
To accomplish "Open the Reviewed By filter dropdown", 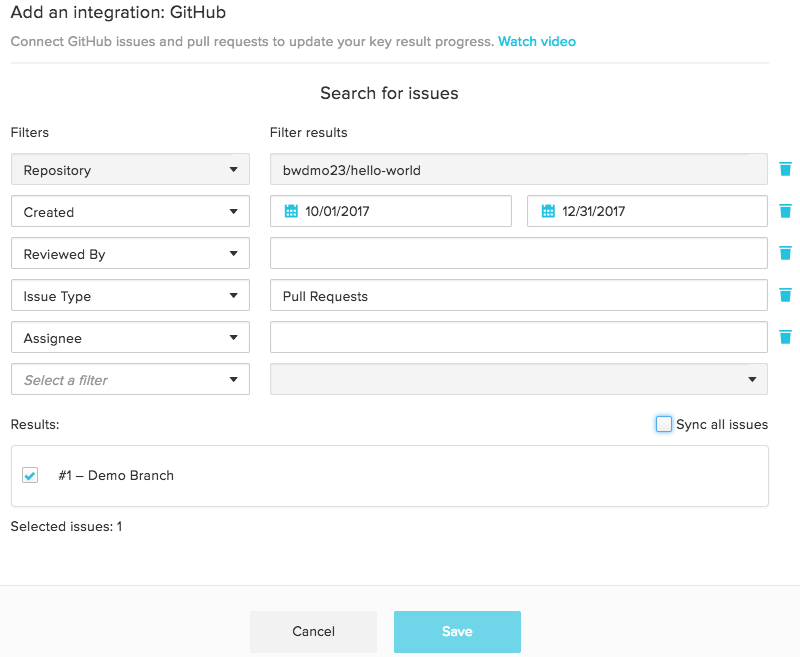I will (x=130, y=253).
